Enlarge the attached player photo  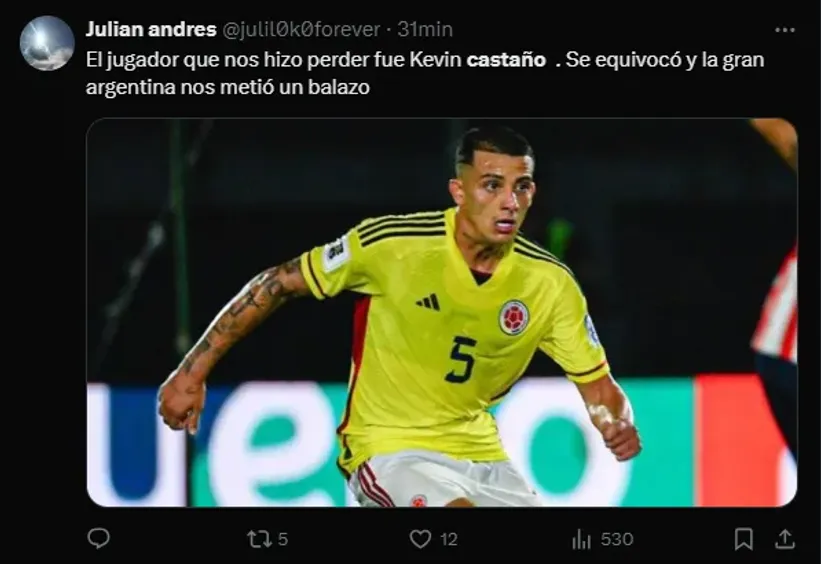tap(441, 313)
